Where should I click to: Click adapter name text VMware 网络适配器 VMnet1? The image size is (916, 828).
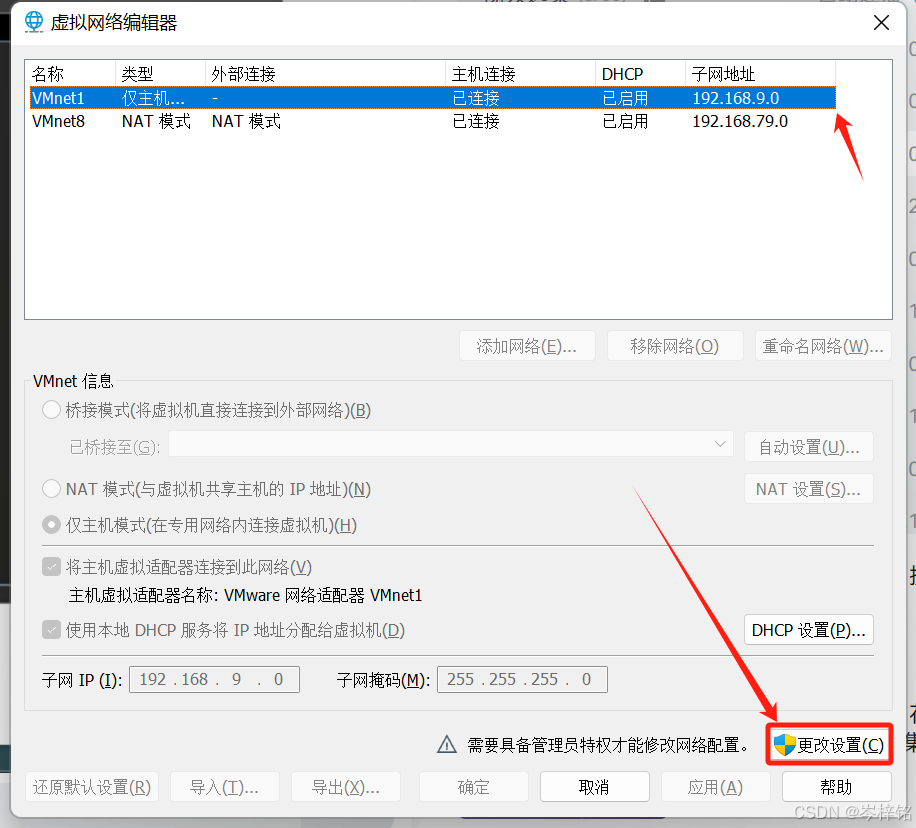323,595
